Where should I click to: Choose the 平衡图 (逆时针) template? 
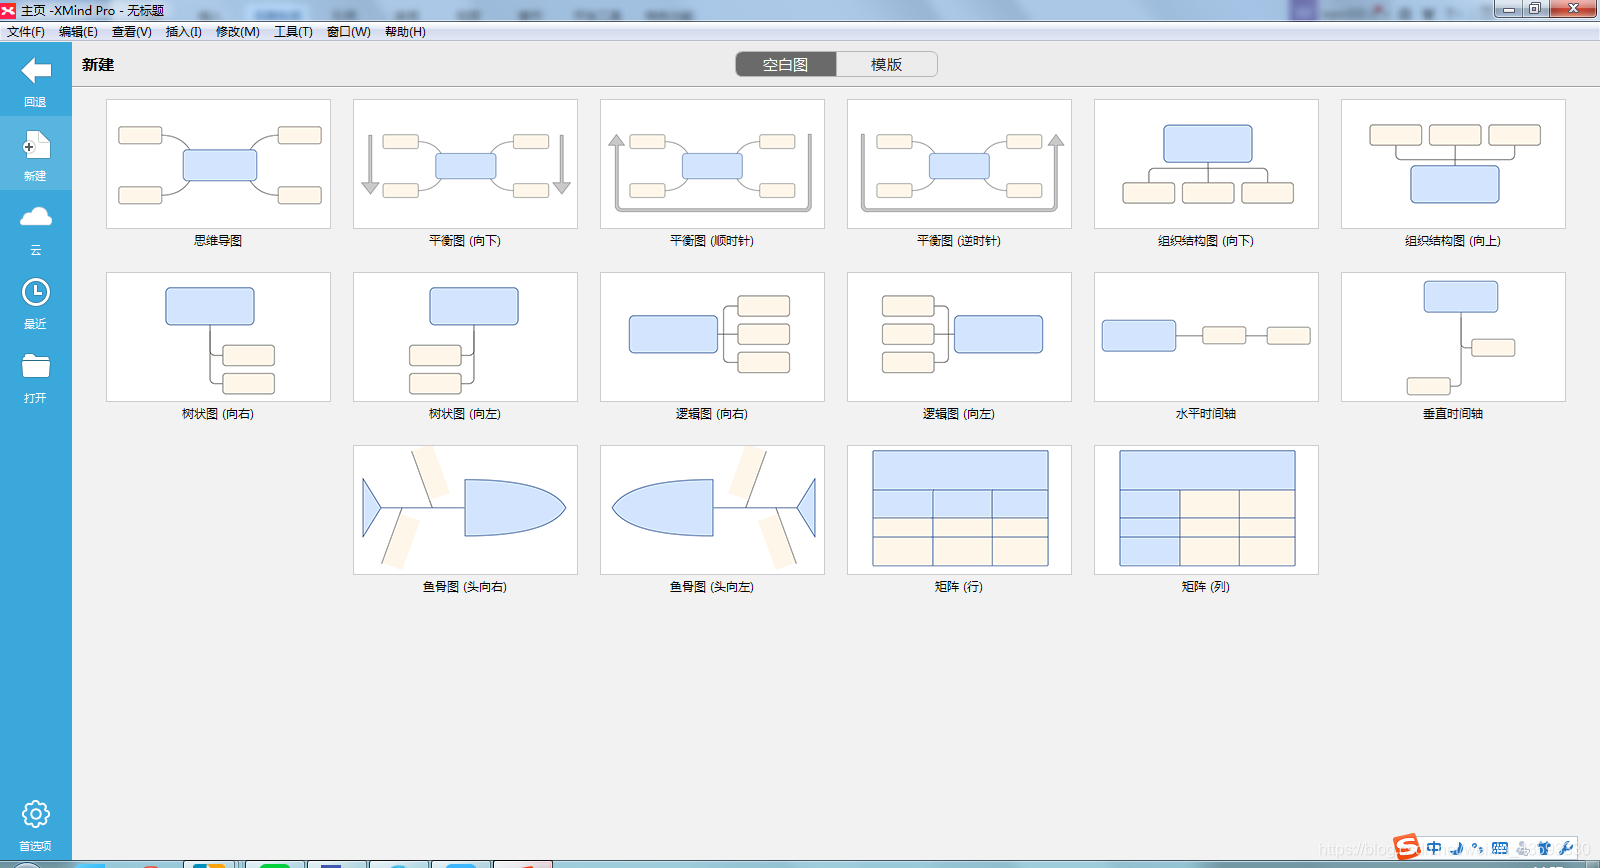coord(959,164)
